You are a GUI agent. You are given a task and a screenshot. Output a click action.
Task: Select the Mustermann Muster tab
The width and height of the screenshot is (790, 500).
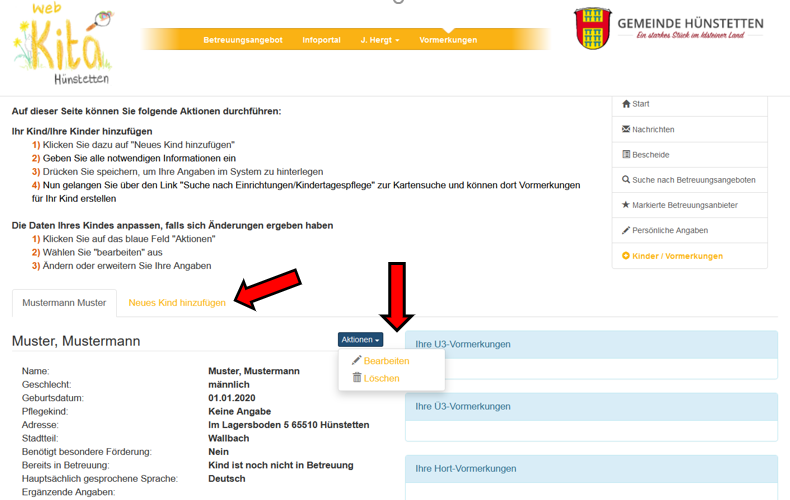(64, 303)
